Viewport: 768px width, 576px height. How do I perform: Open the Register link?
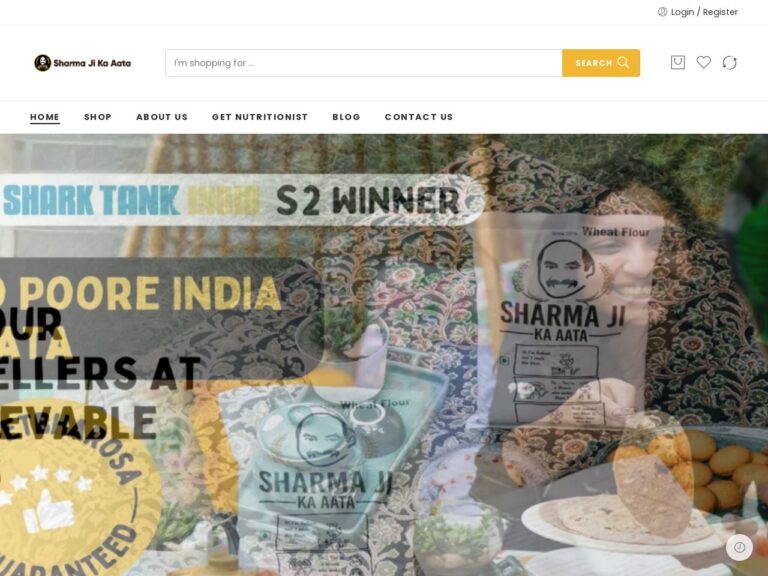[720, 12]
